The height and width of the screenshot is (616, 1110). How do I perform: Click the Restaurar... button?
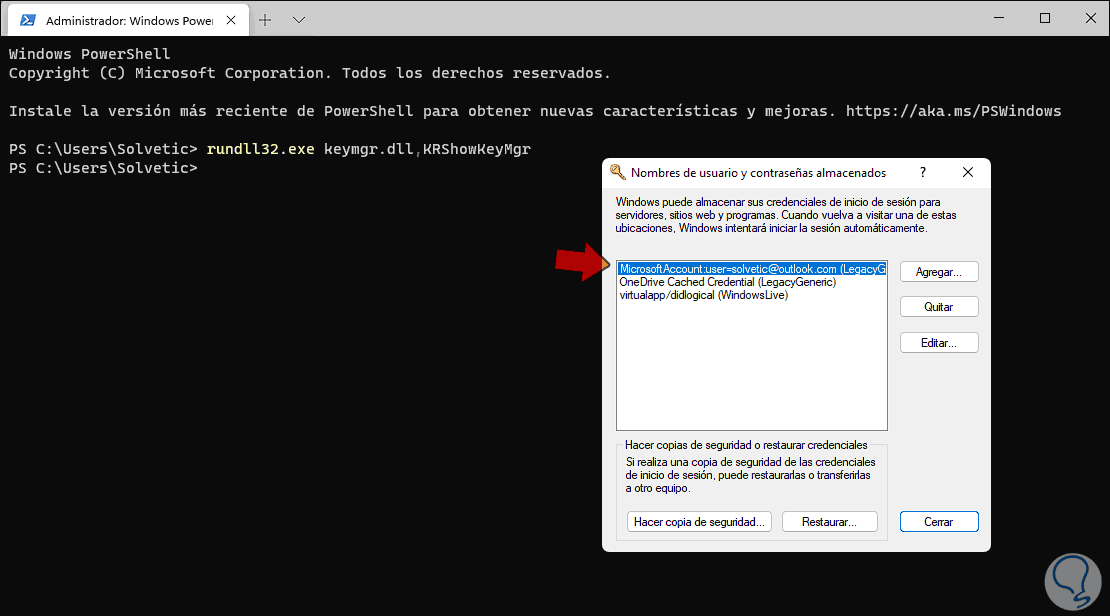[x=829, y=522]
